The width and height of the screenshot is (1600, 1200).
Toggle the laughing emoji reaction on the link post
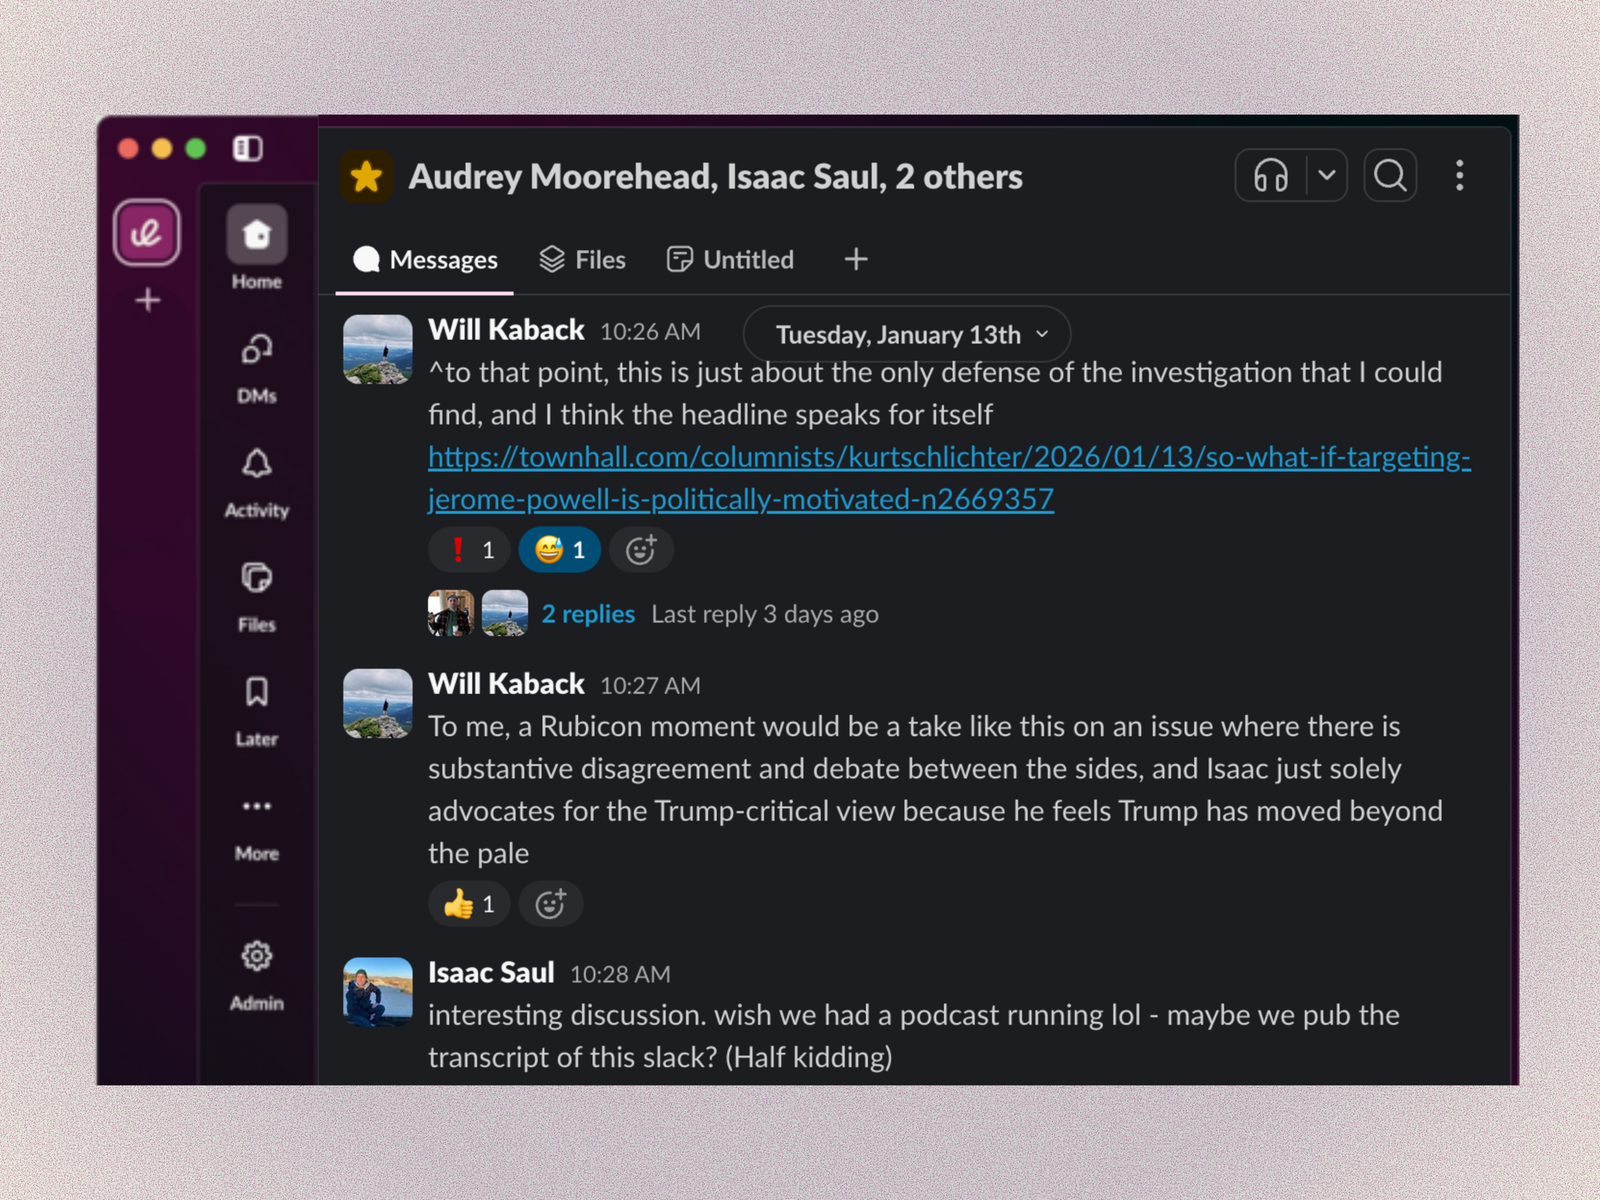558,549
